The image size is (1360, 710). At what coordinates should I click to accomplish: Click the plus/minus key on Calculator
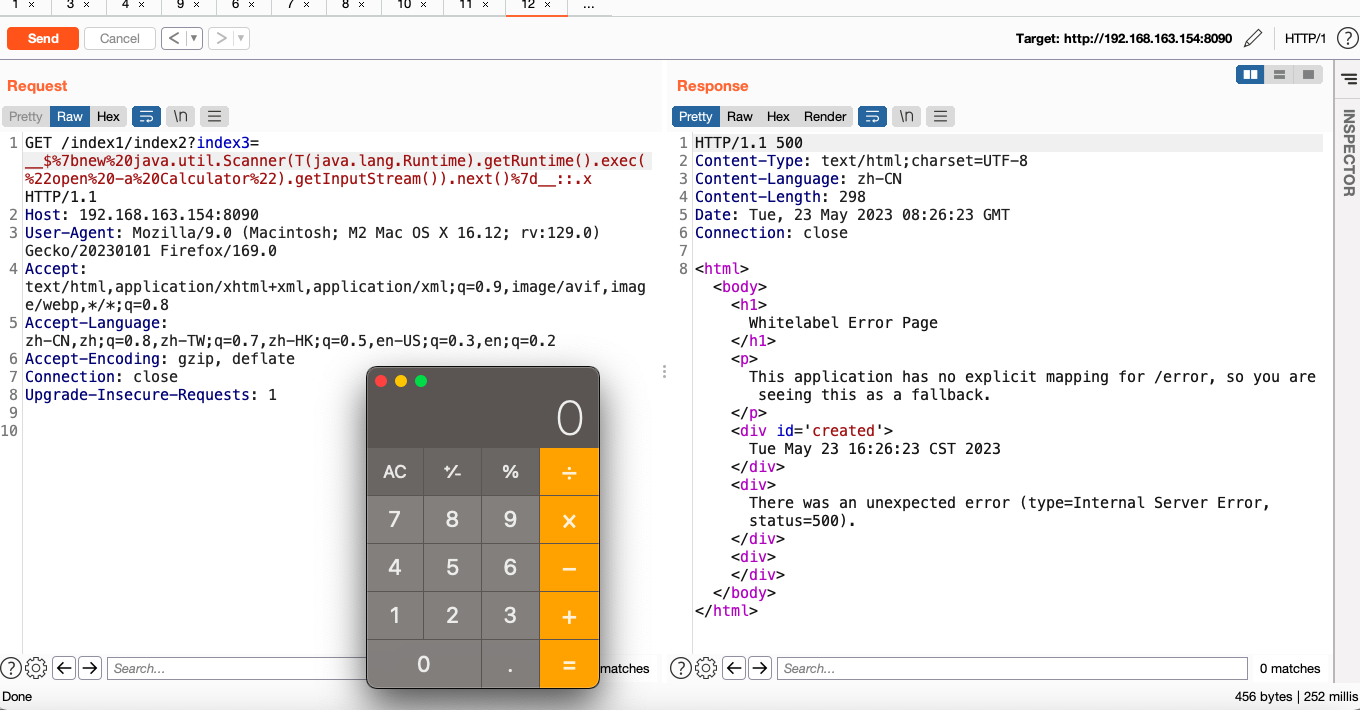click(452, 471)
